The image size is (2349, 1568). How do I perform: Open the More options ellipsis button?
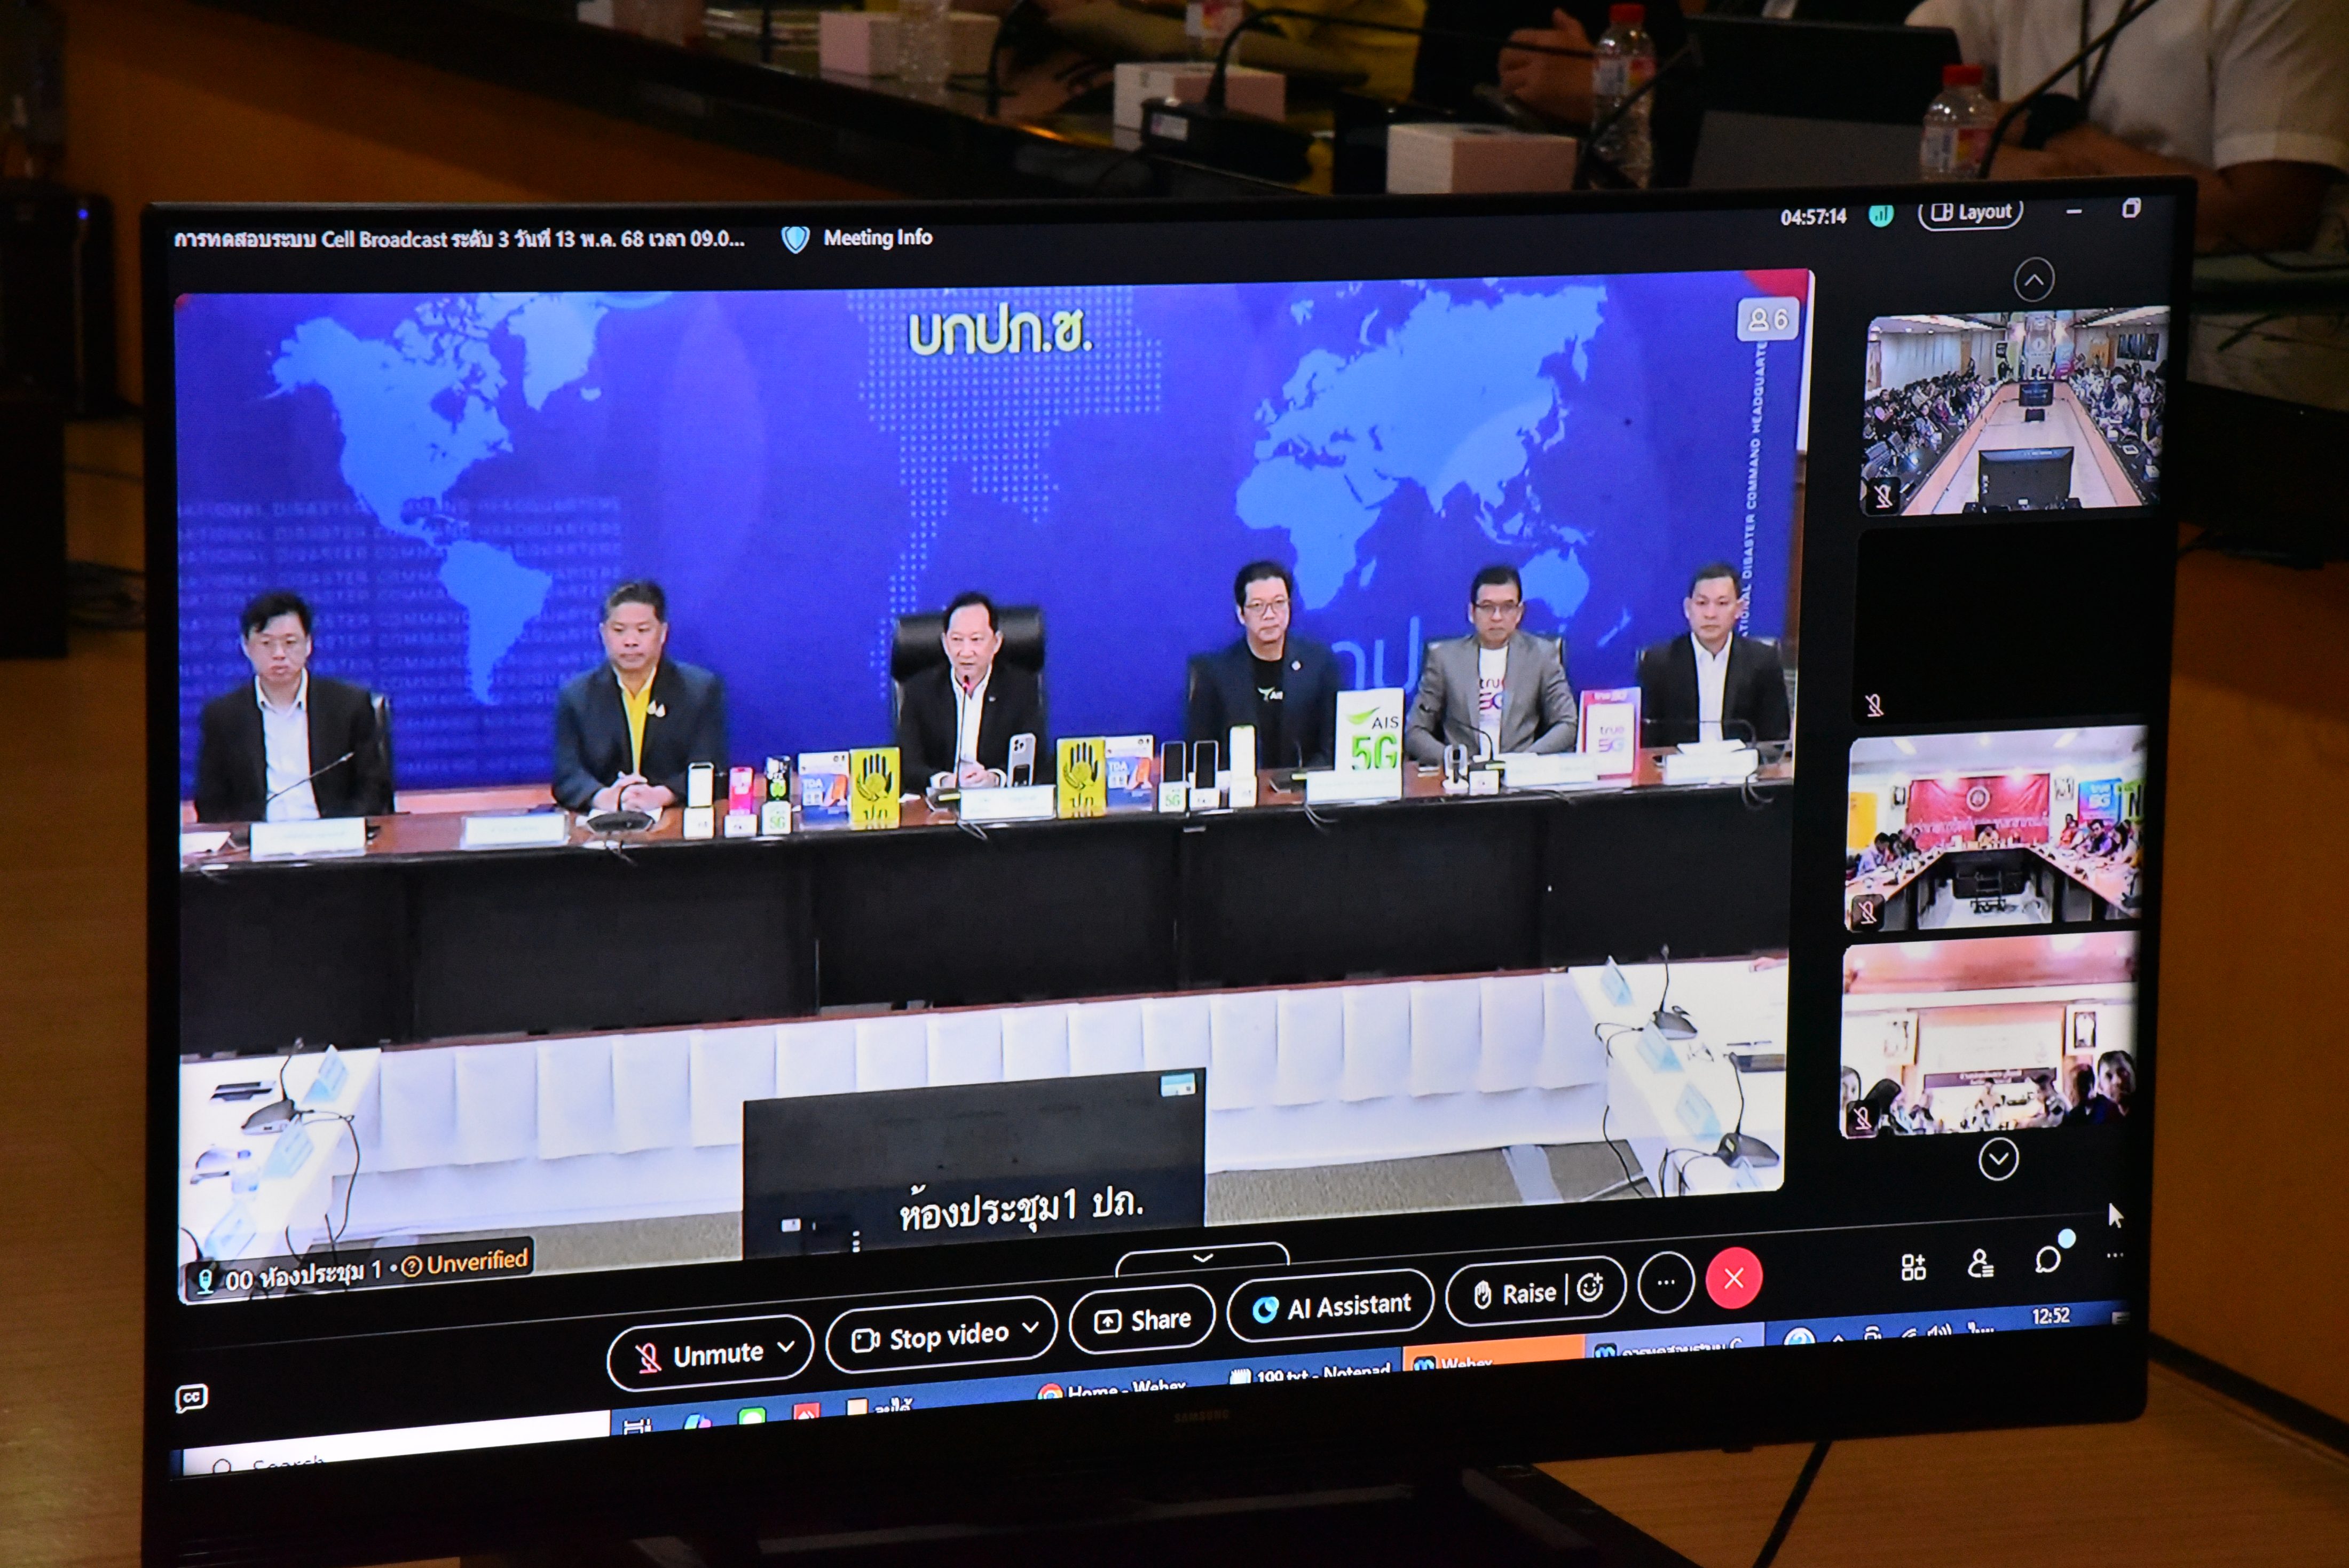[x=1666, y=1282]
